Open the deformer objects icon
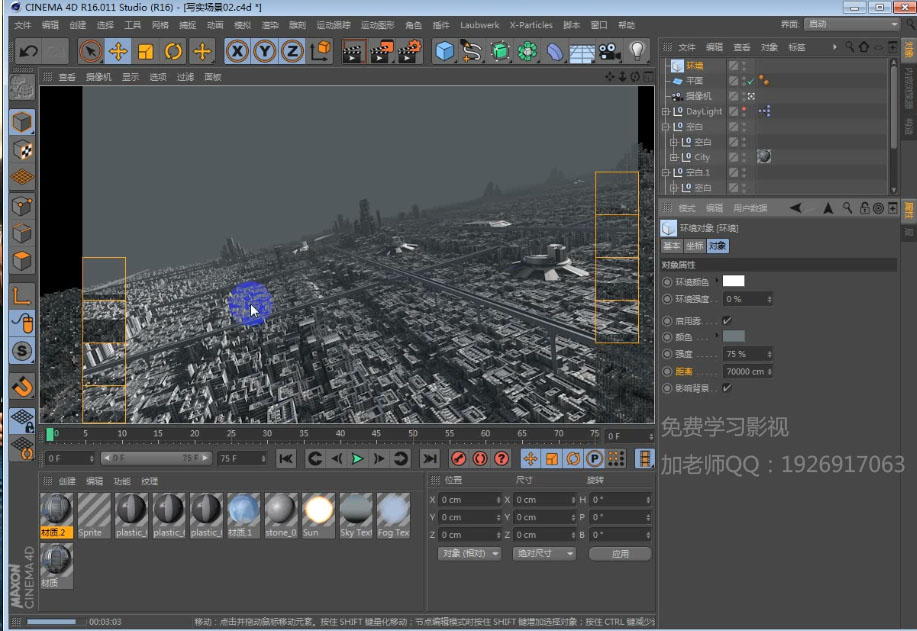917x631 pixels. pyautogui.click(x=554, y=51)
